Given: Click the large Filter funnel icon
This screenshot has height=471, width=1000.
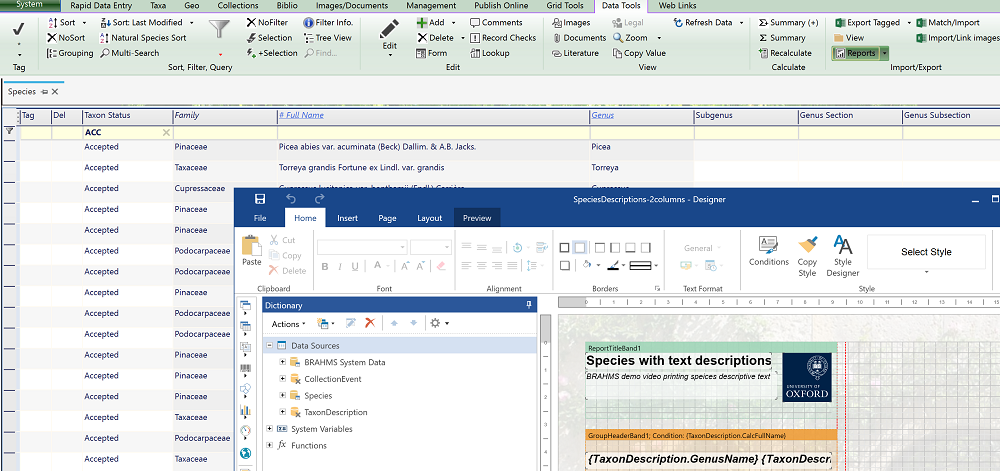Looking at the screenshot, I should (x=221, y=31).
